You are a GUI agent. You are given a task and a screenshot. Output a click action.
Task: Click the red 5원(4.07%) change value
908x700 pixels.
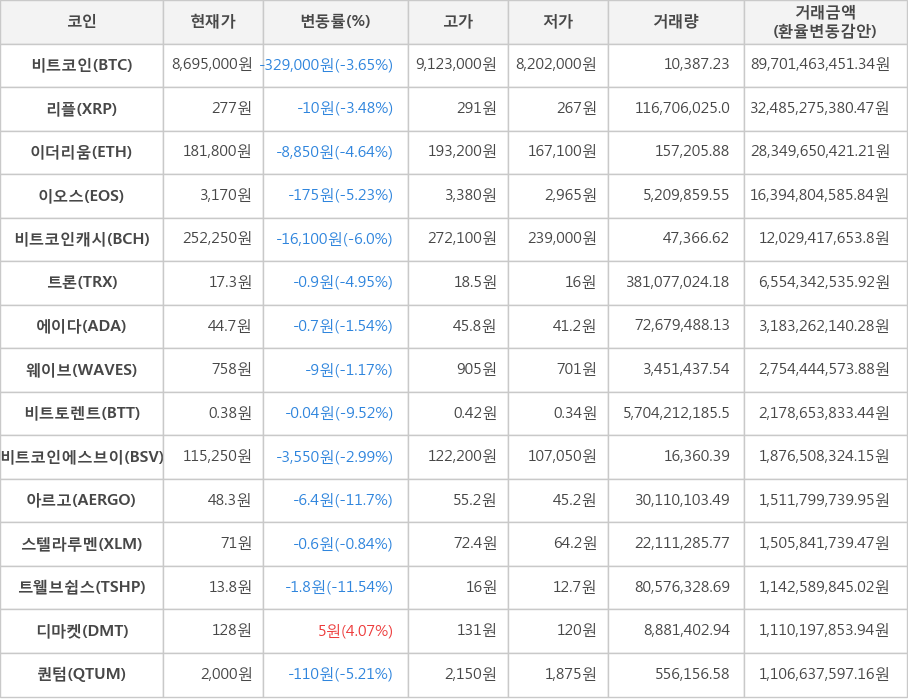355,631
